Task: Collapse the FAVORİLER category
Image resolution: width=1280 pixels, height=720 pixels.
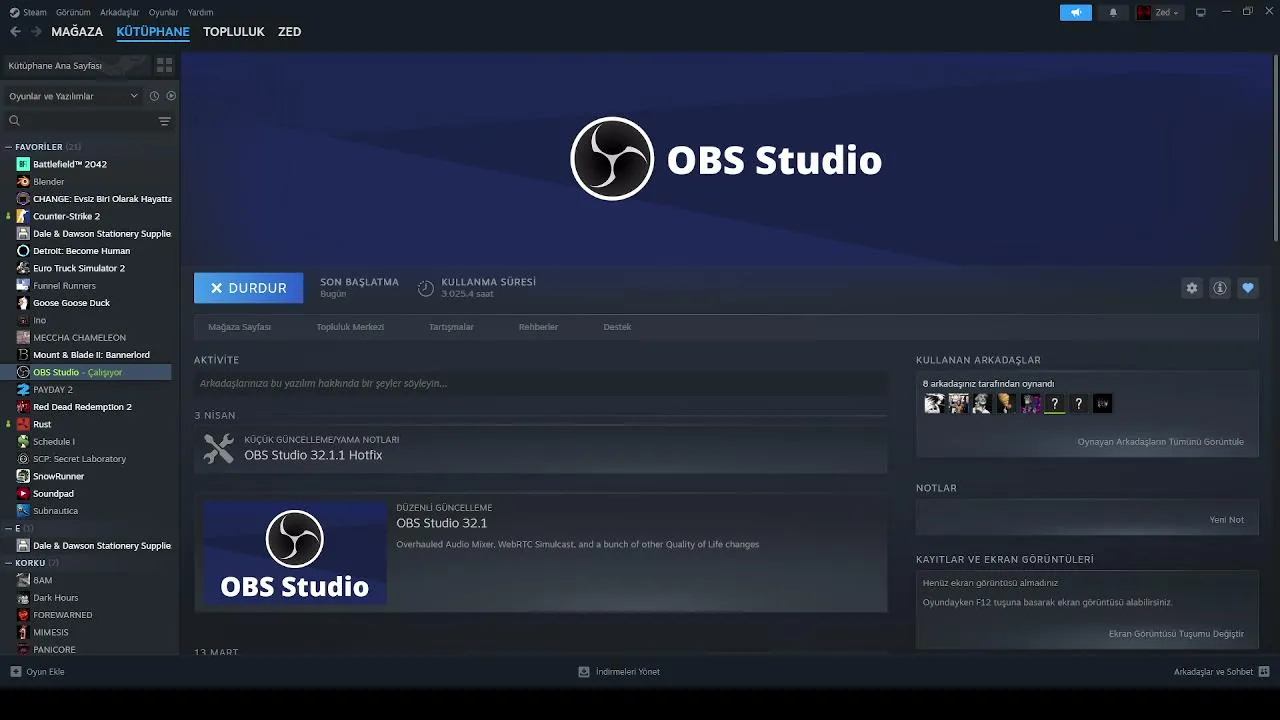Action: click(9, 147)
